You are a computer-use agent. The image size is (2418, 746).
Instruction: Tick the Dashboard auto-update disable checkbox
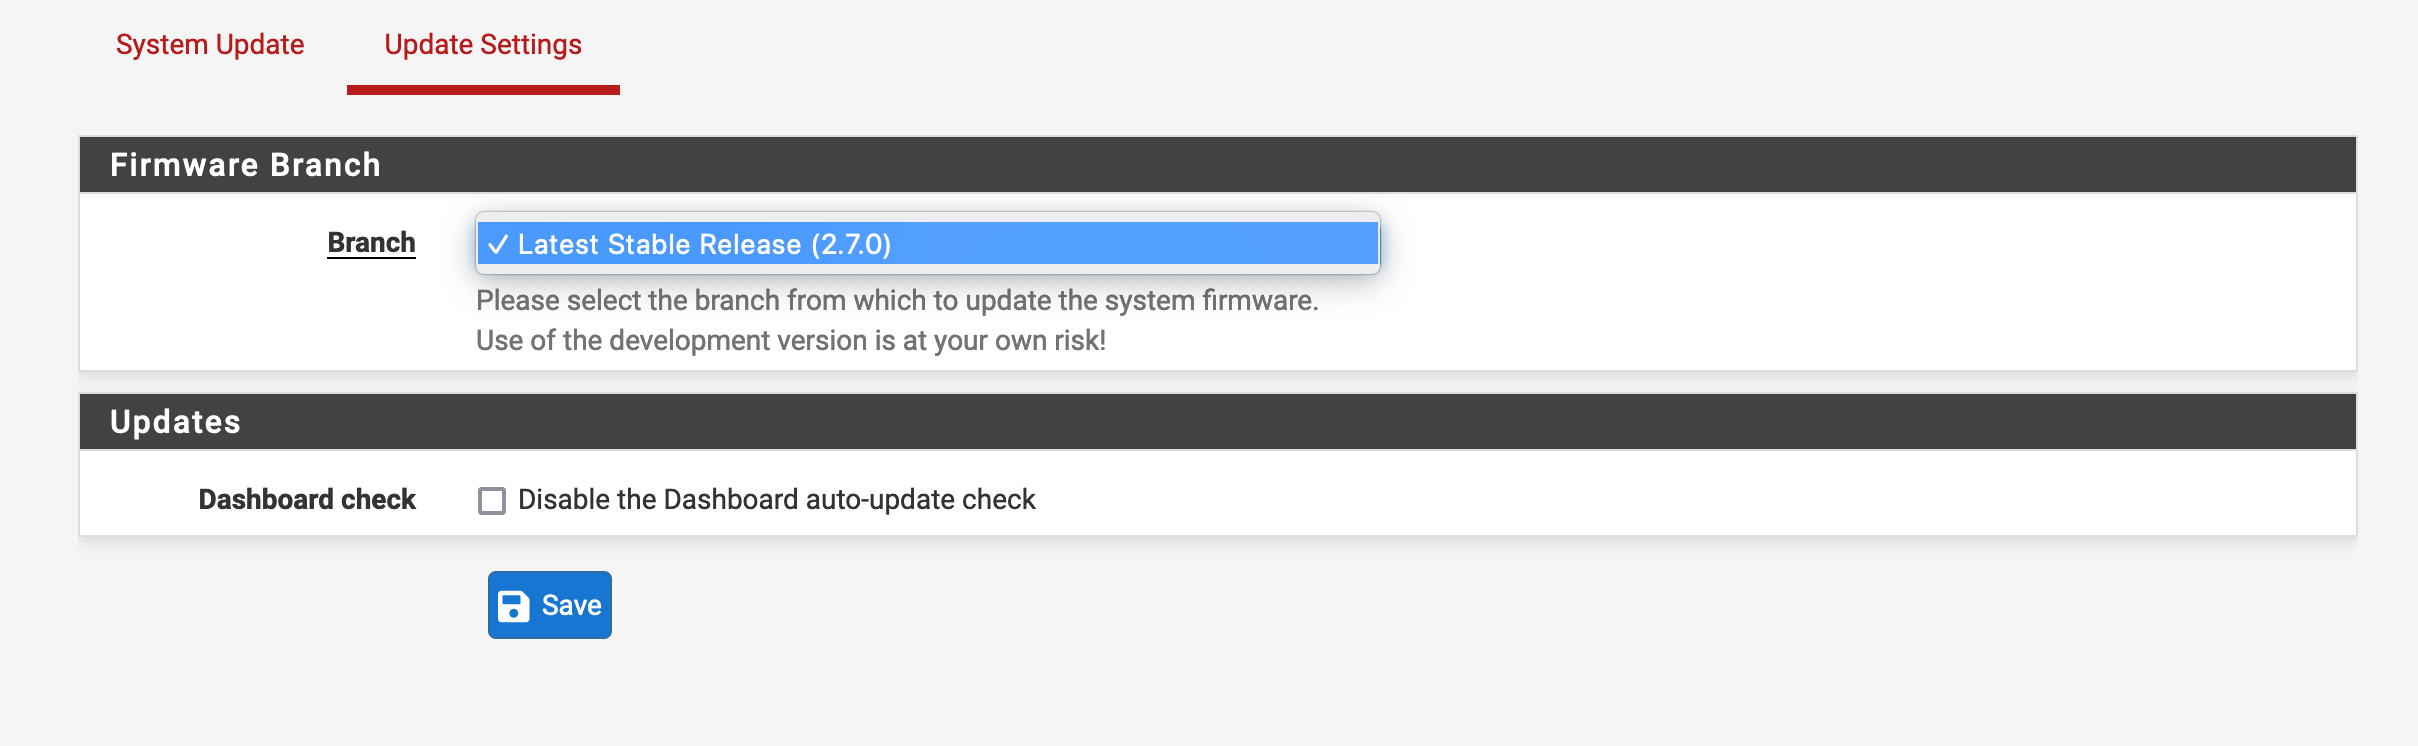click(x=492, y=500)
